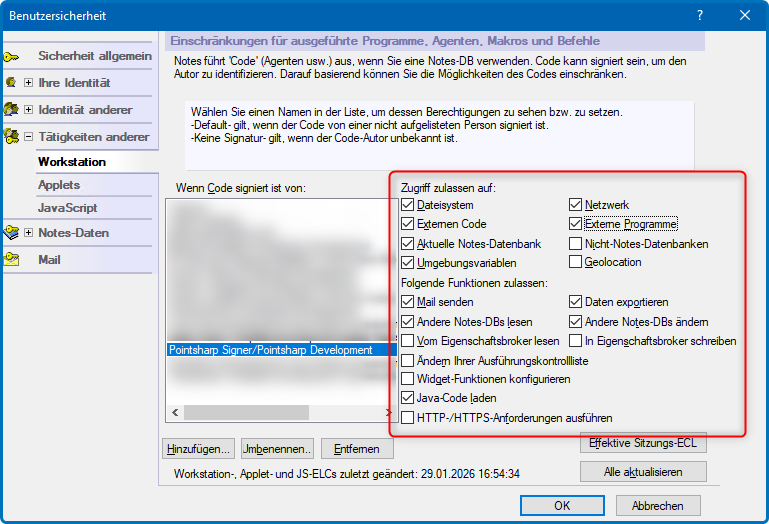Expand the Notes-Daten section

coord(28,233)
